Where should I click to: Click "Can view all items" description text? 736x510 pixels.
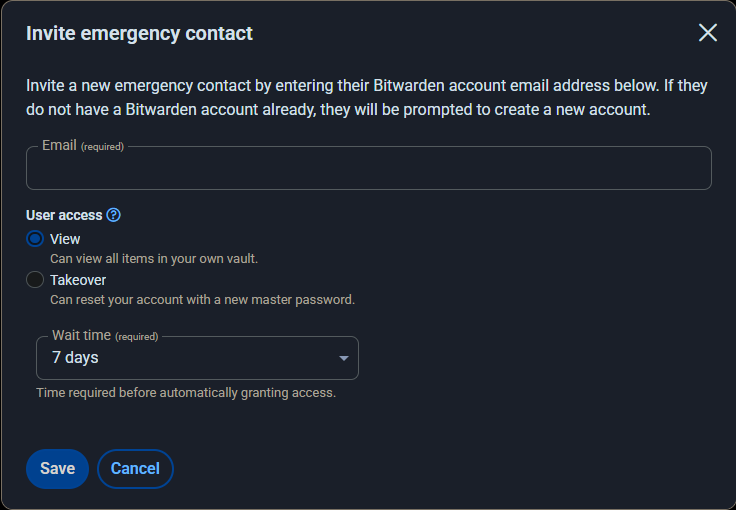154,258
